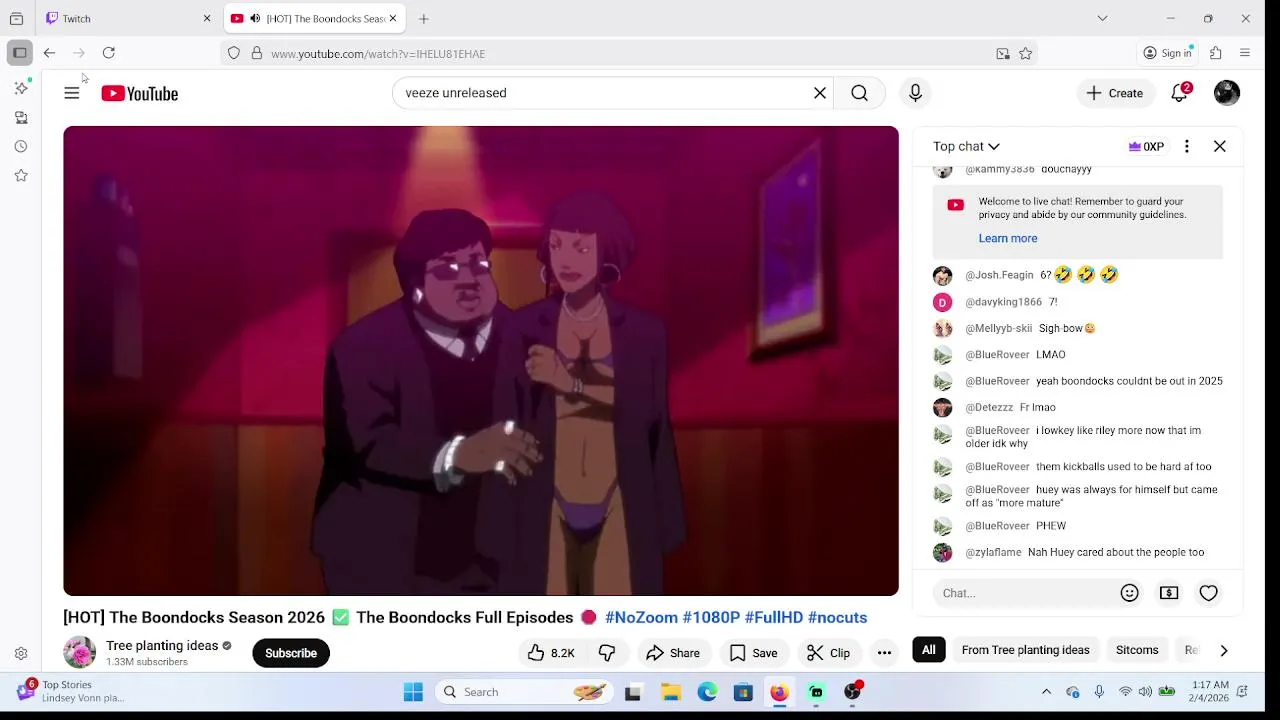
Task: Open a new browser tab
Action: pyautogui.click(x=424, y=18)
